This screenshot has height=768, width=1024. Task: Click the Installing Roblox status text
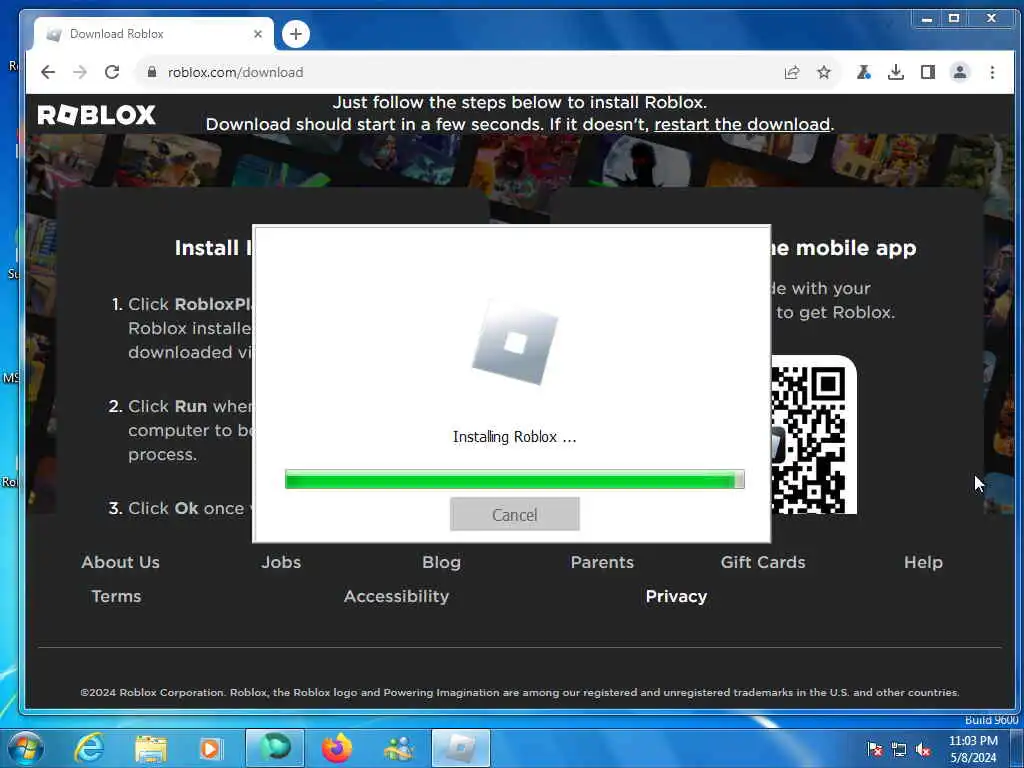click(x=515, y=437)
